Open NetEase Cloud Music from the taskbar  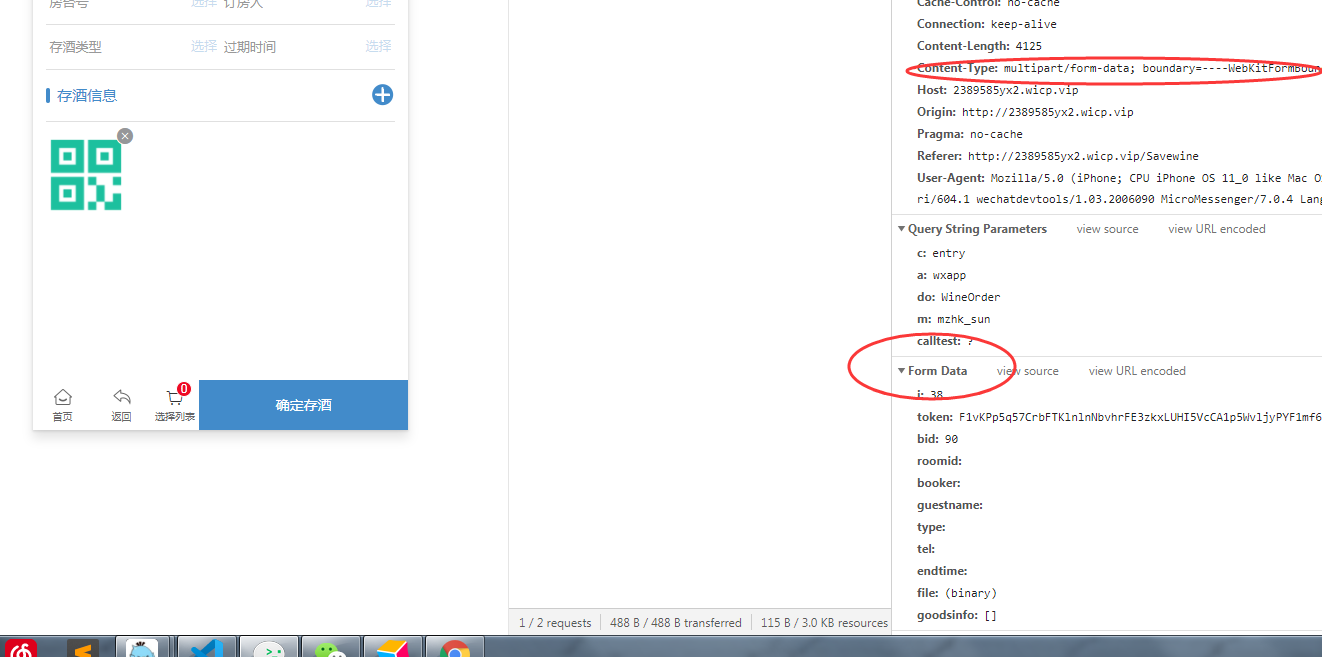pos(22,649)
